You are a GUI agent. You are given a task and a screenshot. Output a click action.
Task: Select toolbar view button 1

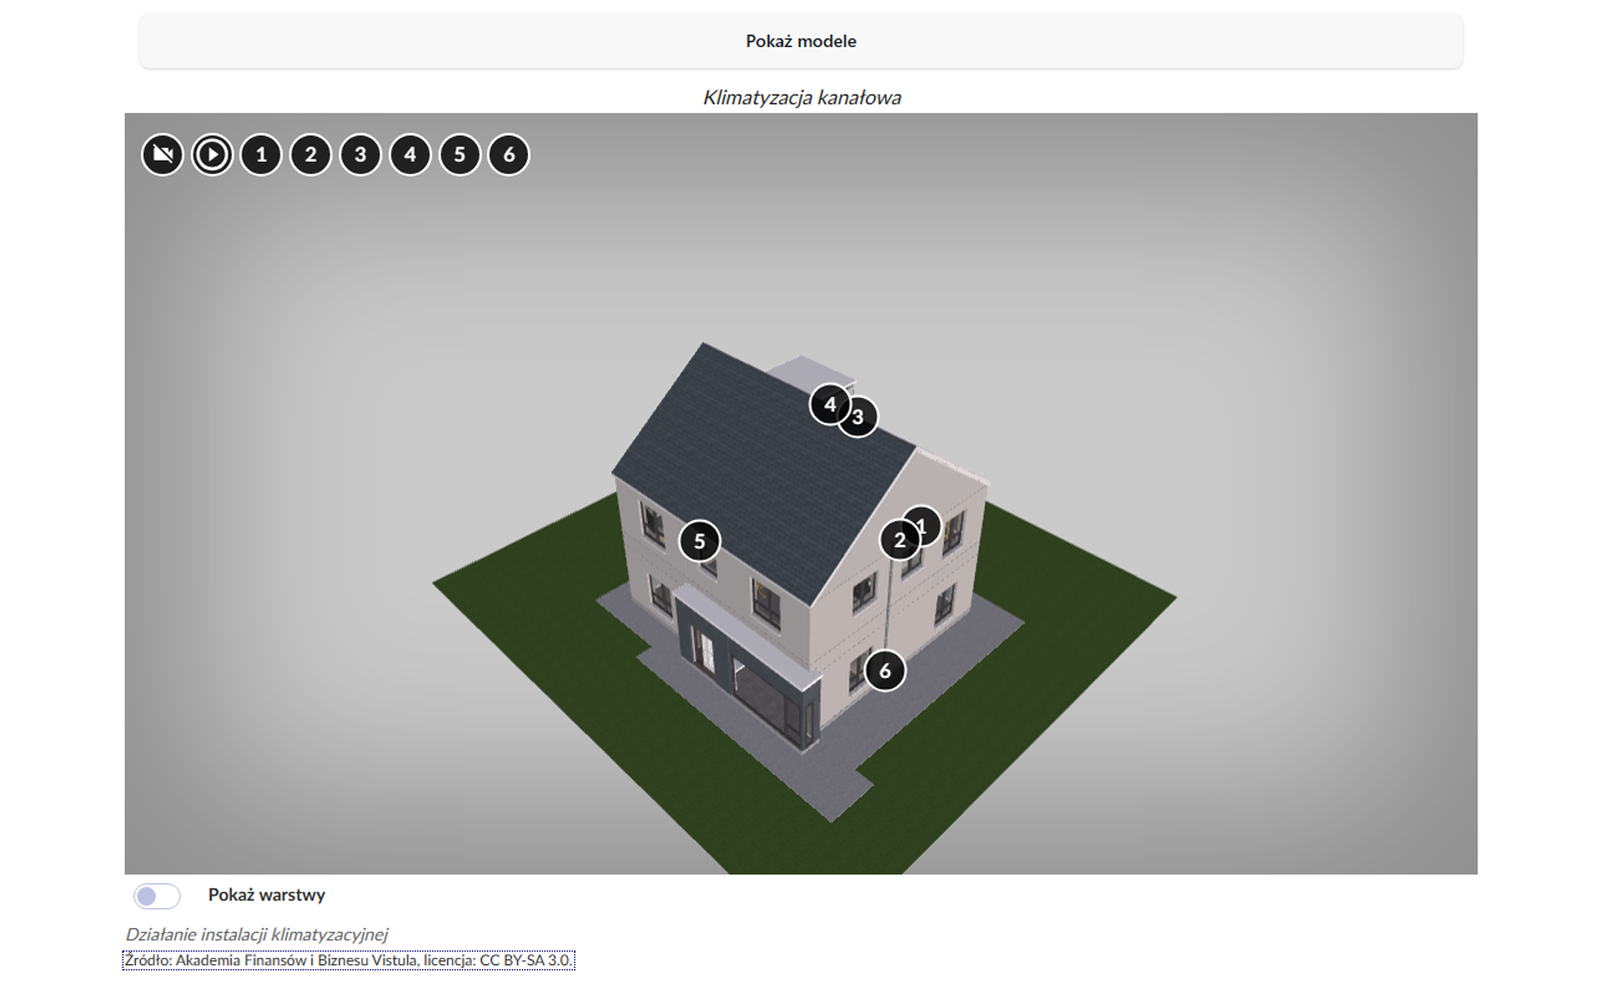pos(261,155)
